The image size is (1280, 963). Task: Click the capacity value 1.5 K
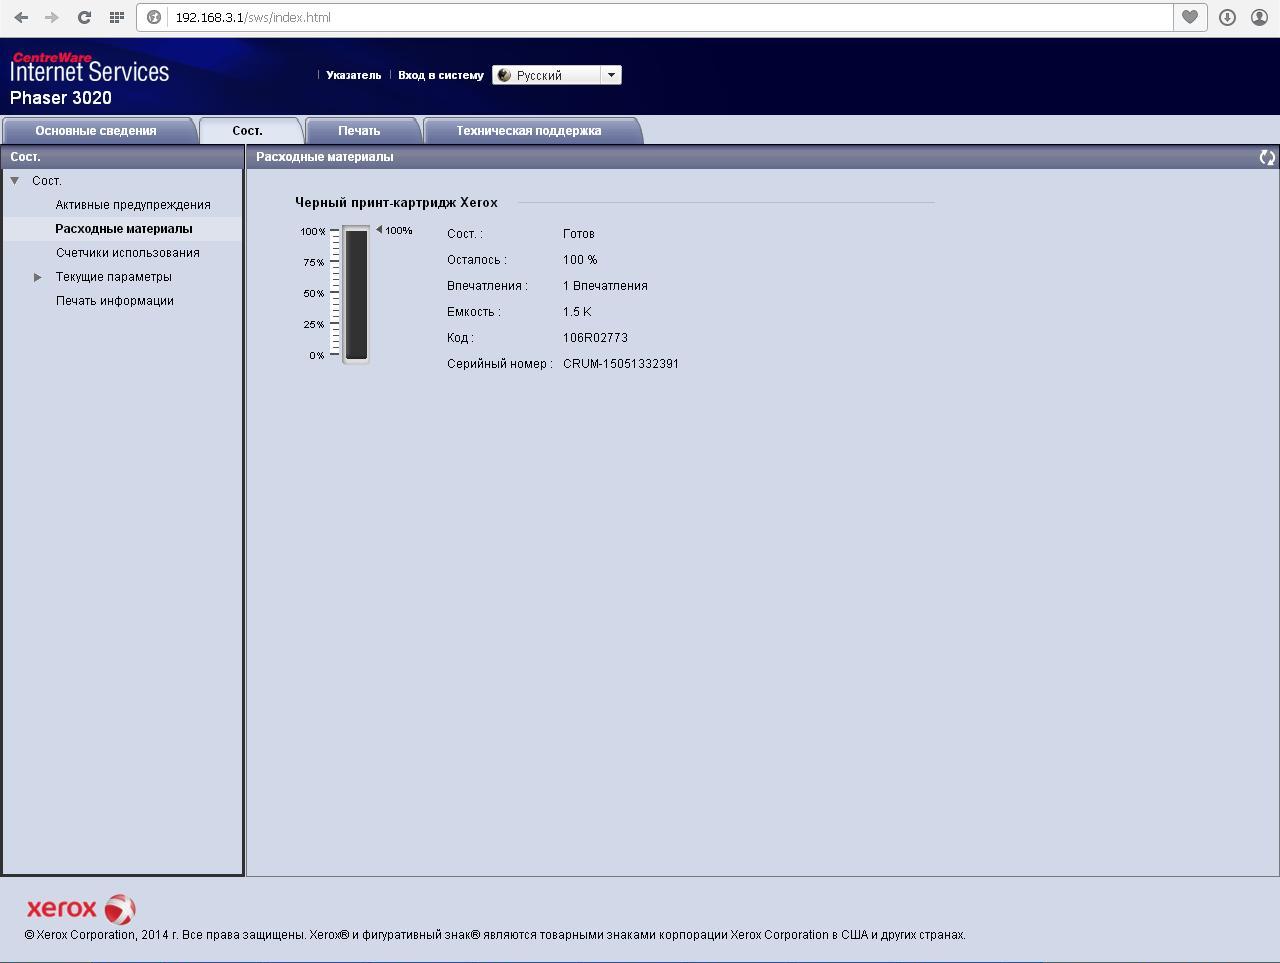pyautogui.click(x=577, y=312)
